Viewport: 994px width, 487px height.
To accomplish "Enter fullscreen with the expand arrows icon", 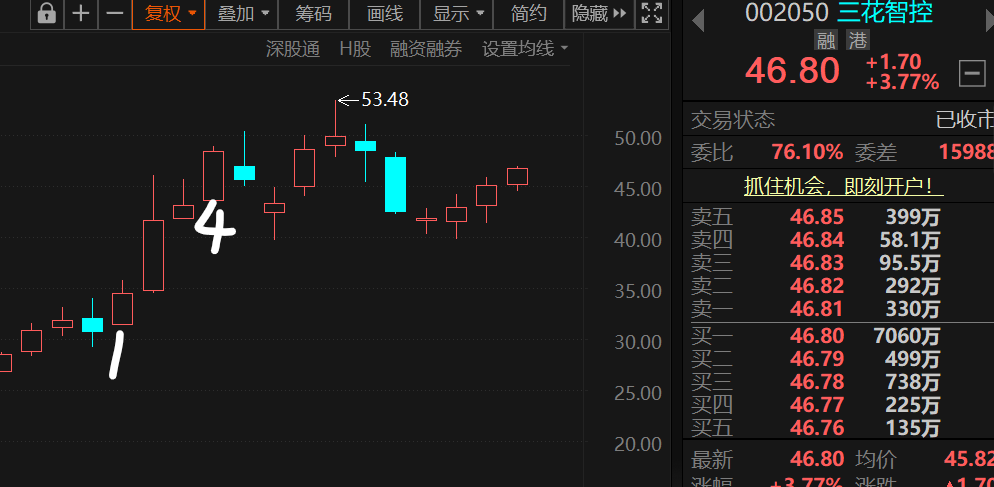I will (x=652, y=14).
